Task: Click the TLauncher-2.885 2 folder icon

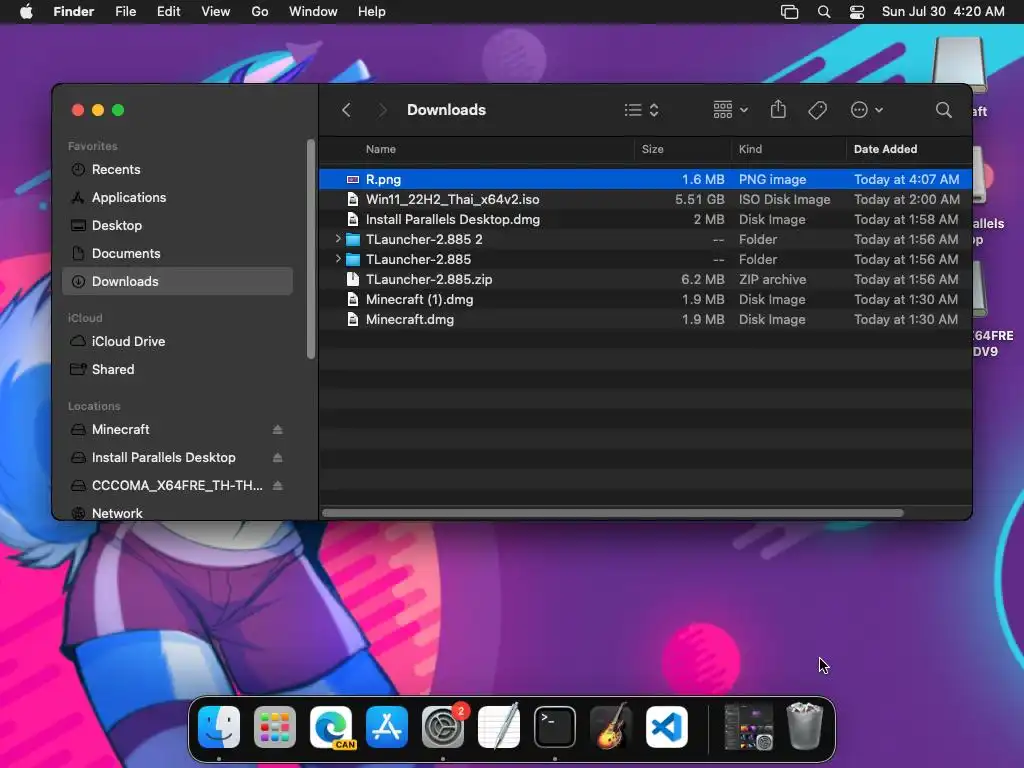Action: (353, 240)
